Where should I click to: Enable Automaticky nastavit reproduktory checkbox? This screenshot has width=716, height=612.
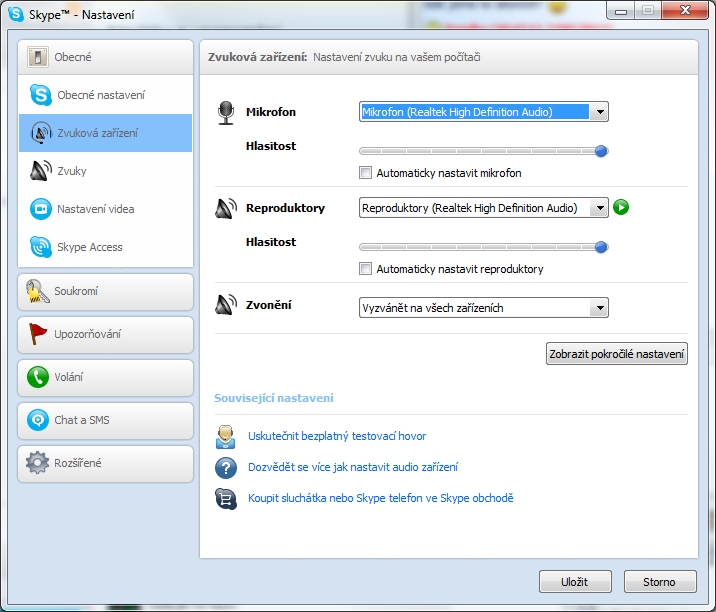[365, 269]
